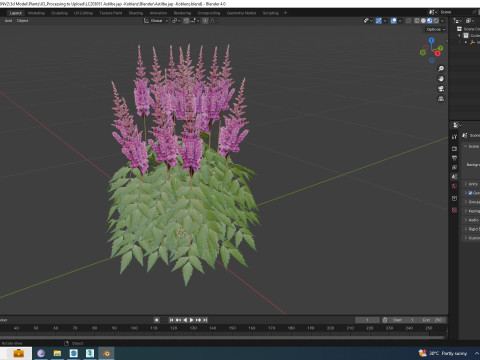Open the viewport shading options arrow
This screenshot has width=480, height=360.
pos(443,21)
